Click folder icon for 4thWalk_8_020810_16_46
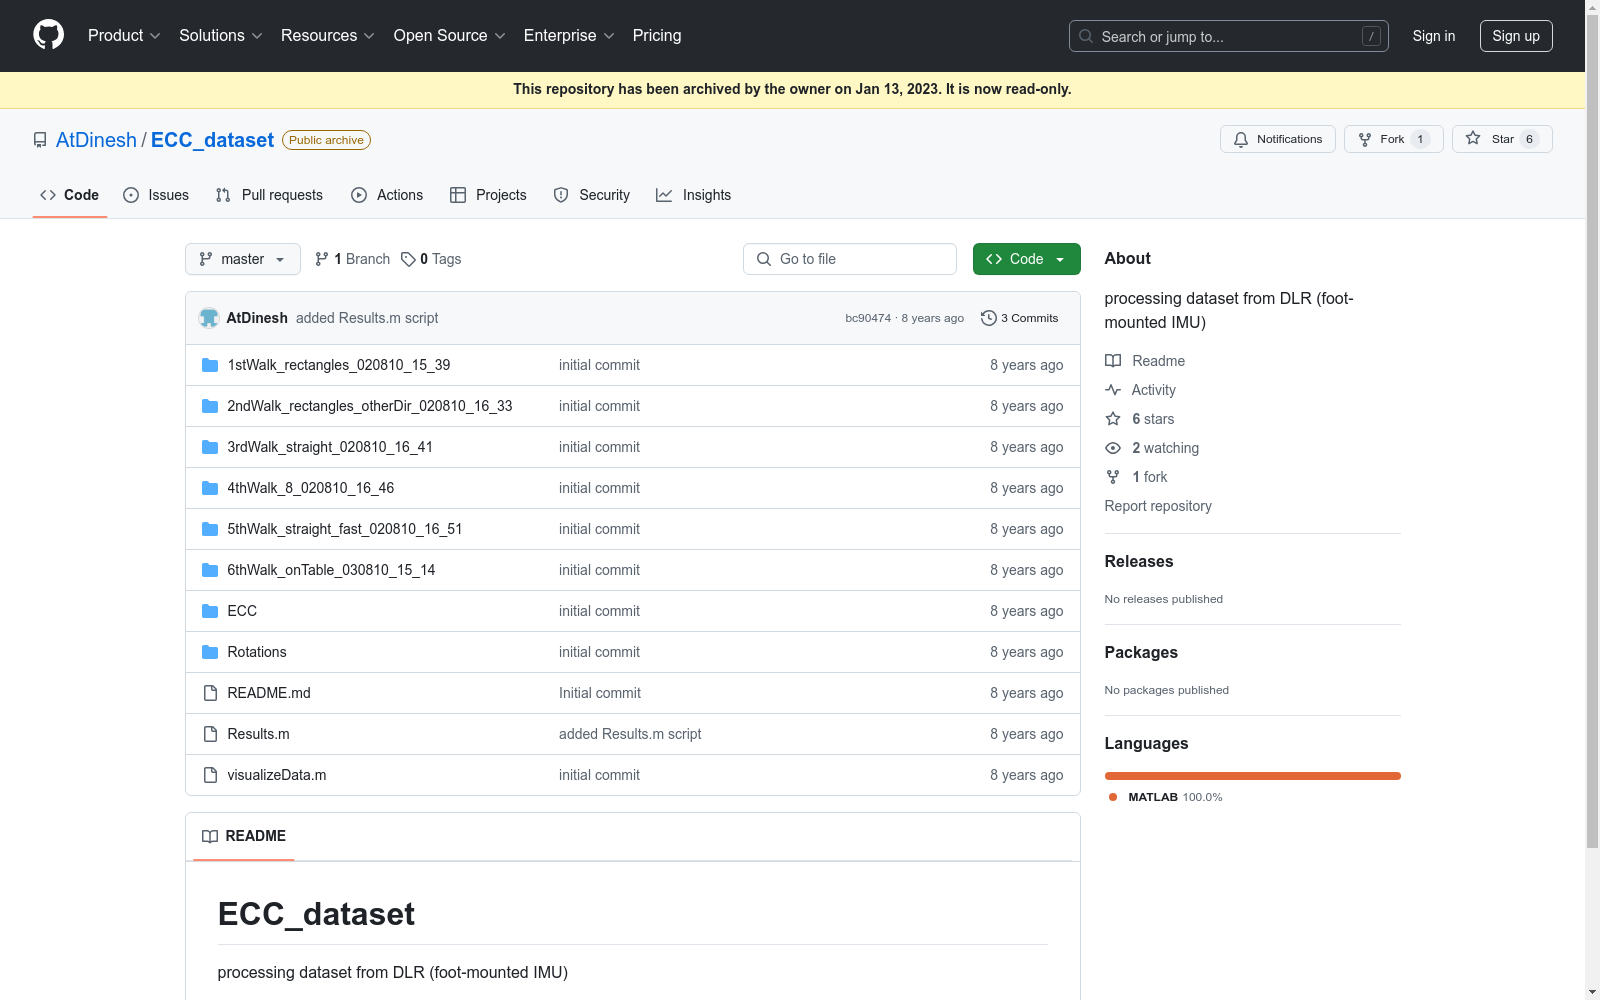 tap(210, 488)
